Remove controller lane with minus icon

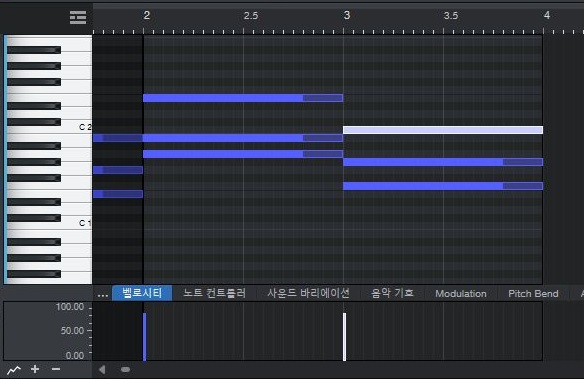[x=56, y=369]
